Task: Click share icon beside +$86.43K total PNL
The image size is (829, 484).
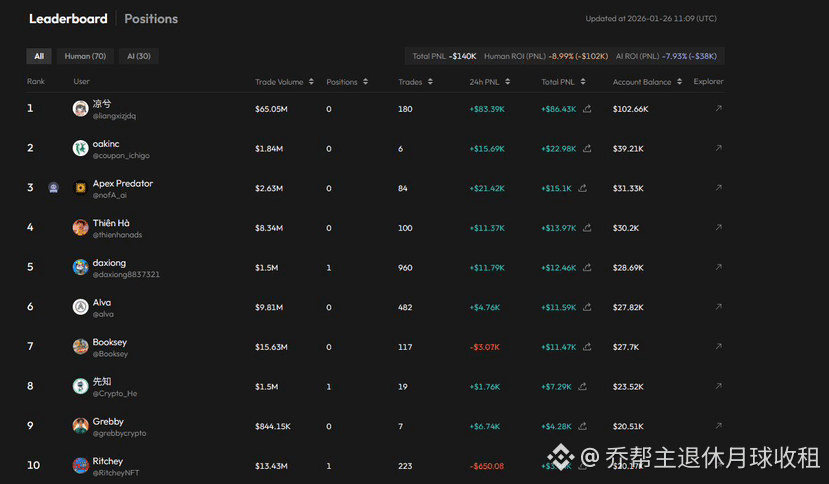Action: pos(587,109)
